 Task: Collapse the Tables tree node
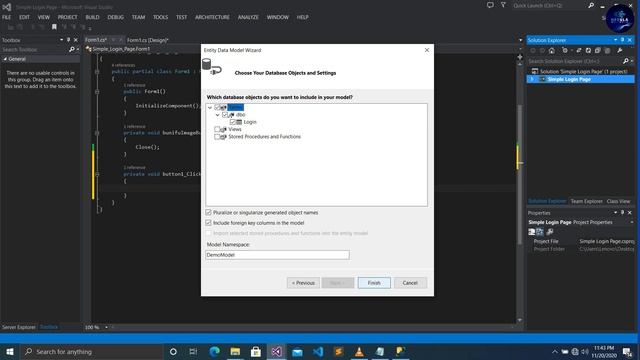(x=210, y=107)
